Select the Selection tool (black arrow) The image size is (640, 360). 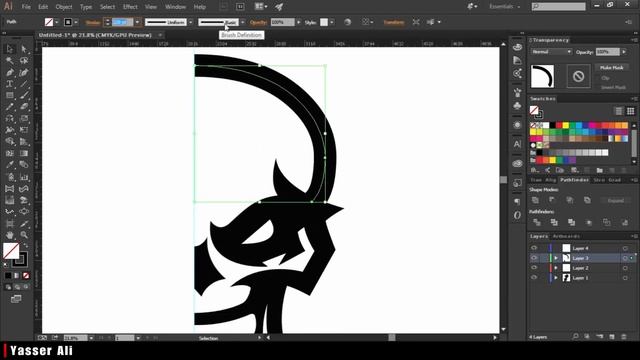9,49
